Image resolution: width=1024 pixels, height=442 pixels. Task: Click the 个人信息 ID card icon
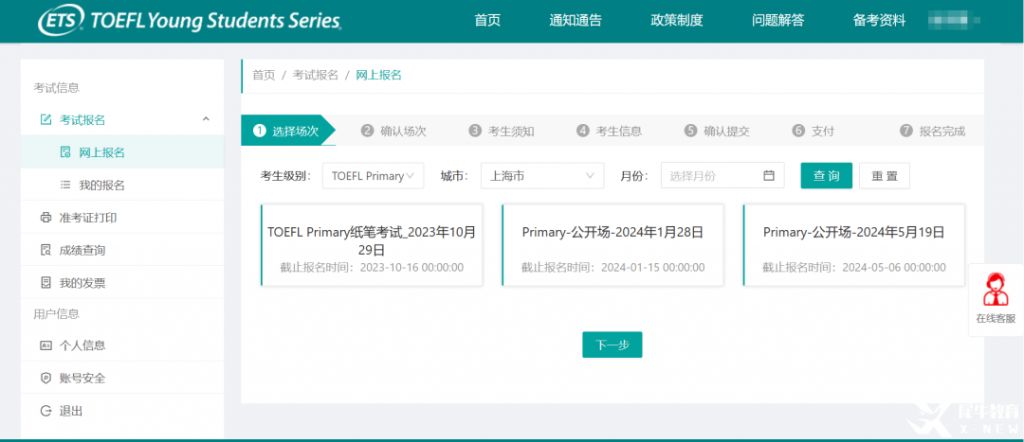pos(45,345)
